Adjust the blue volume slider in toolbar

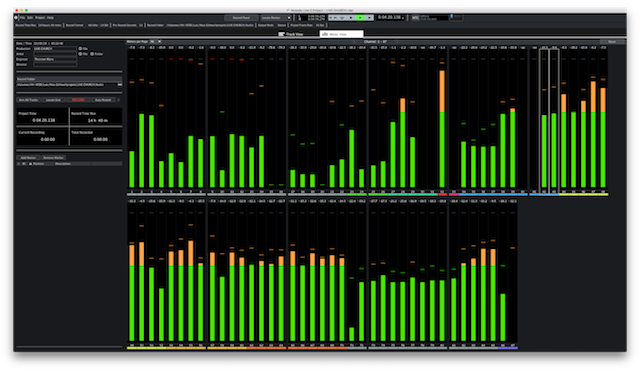(x=452, y=17)
